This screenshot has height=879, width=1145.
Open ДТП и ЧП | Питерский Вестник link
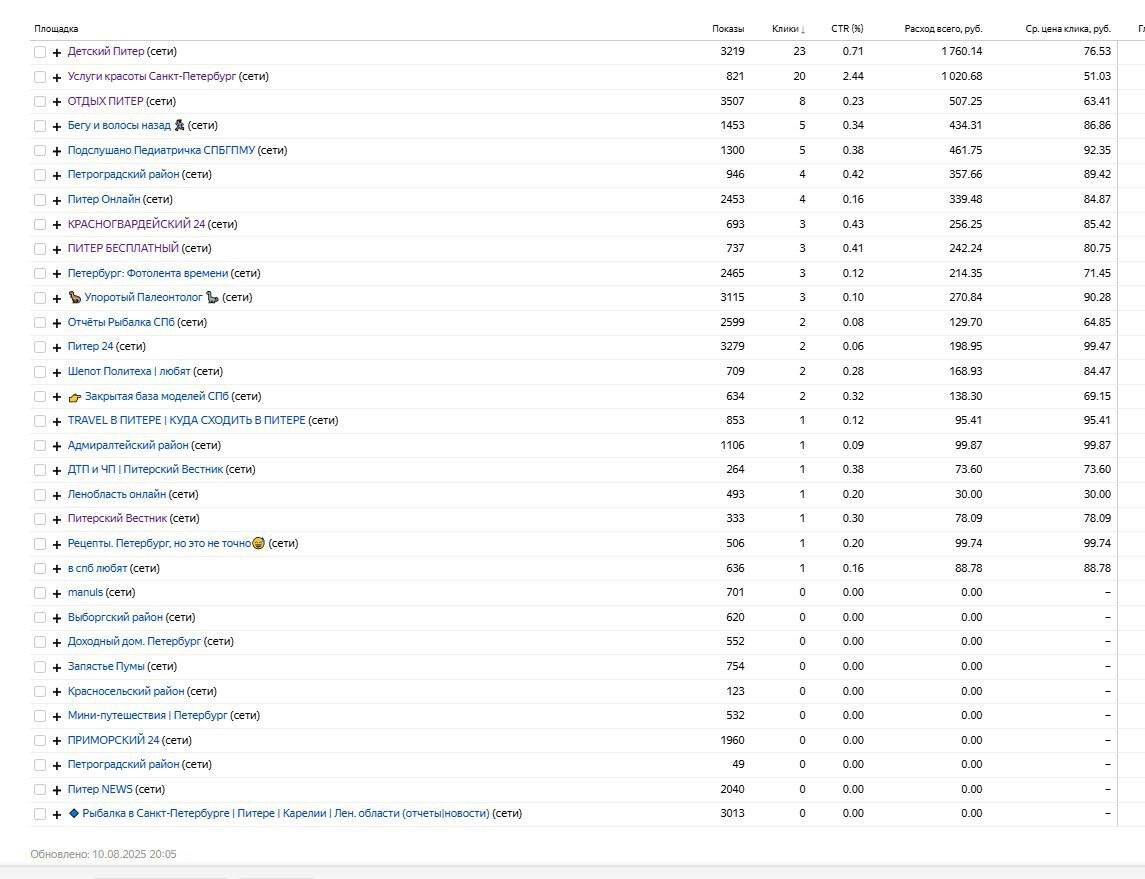pyautogui.click(x=145, y=469)
